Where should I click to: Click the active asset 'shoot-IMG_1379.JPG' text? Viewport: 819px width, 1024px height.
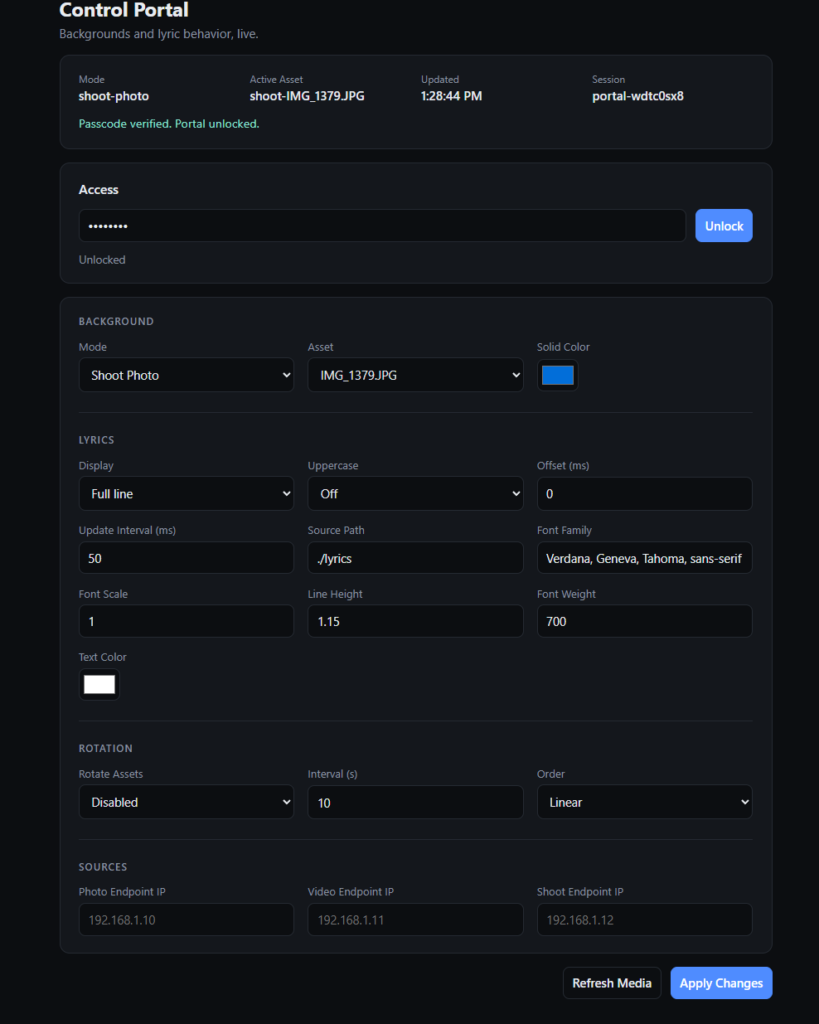[x=307, y=96]
